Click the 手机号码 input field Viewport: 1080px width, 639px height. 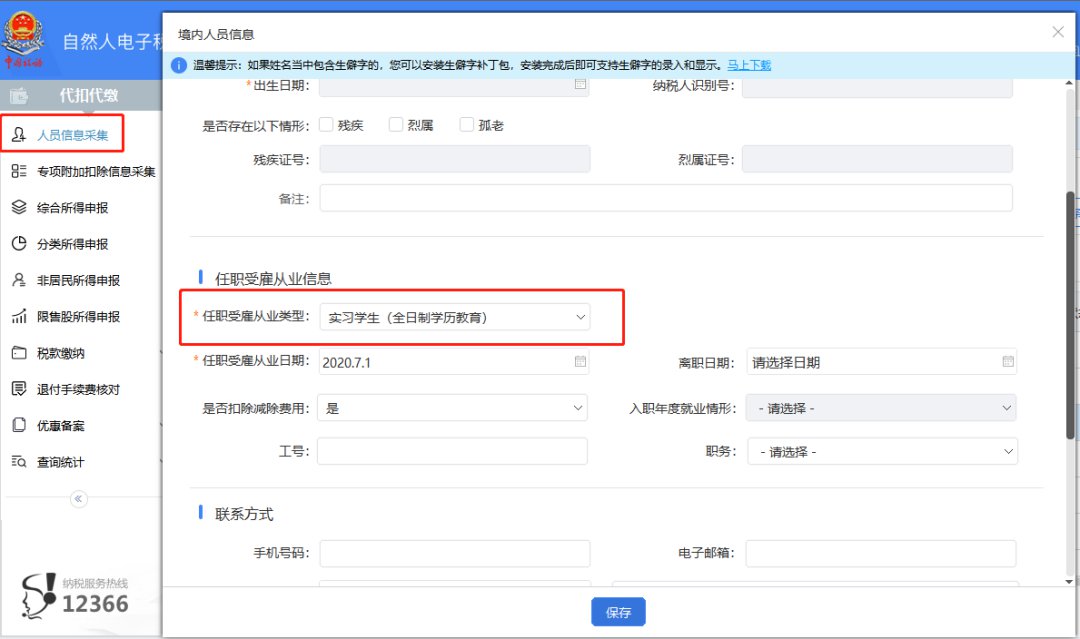(455, 553)
